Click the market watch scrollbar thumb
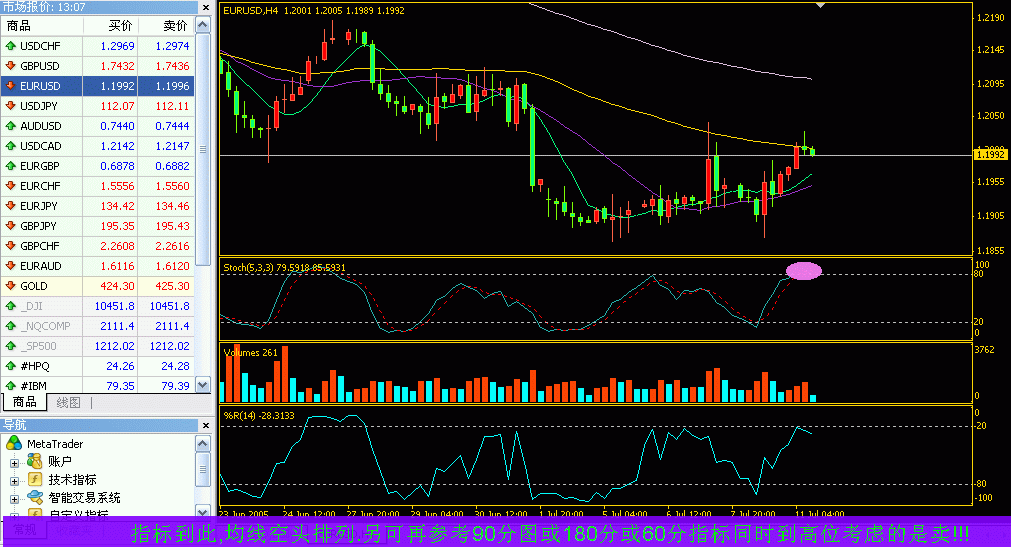The image size is (1011, 547). pyautogui.click(x=203, y=149)
